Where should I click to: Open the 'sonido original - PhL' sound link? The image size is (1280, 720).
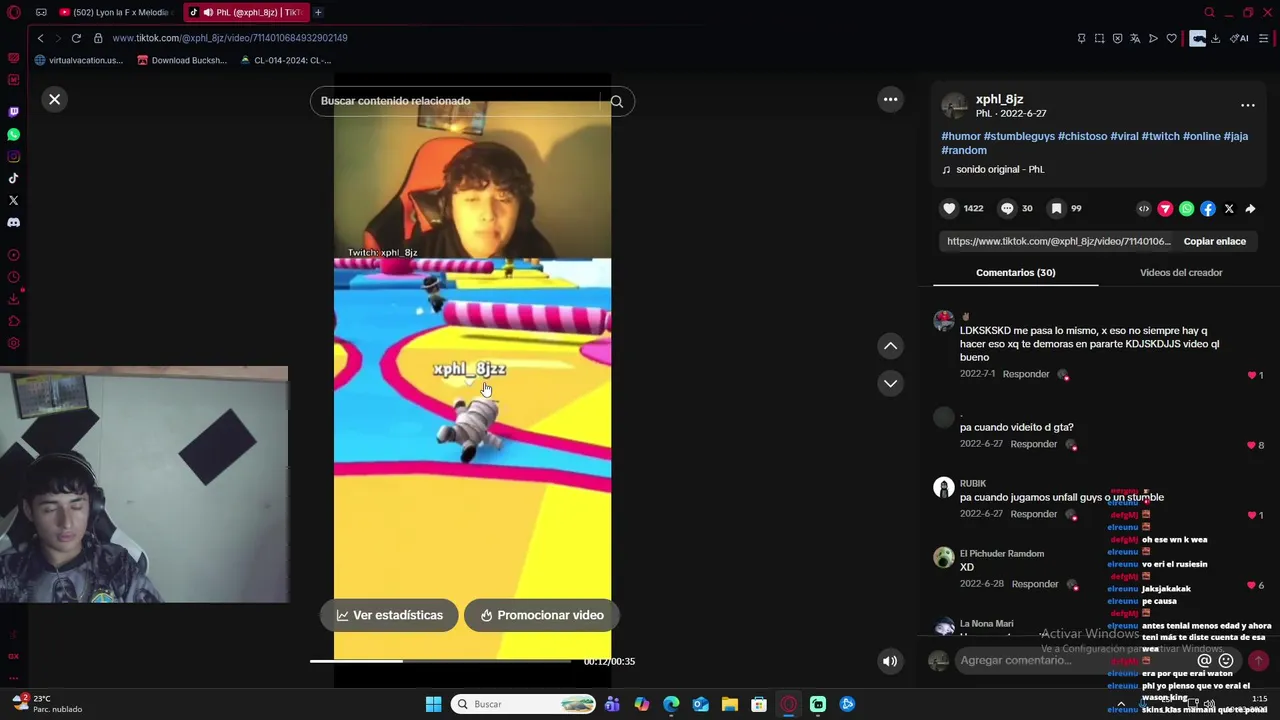coord(1000,170)
